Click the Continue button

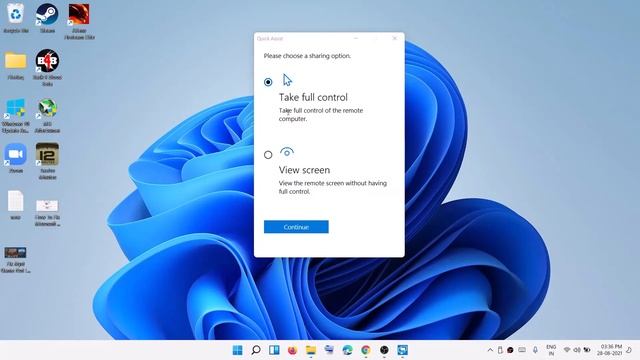click(x=296, y=227)
